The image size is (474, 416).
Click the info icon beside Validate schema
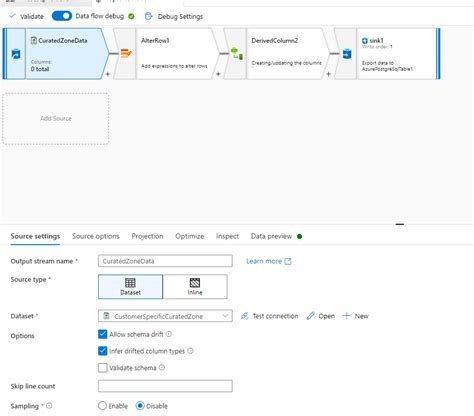[162, 367]
